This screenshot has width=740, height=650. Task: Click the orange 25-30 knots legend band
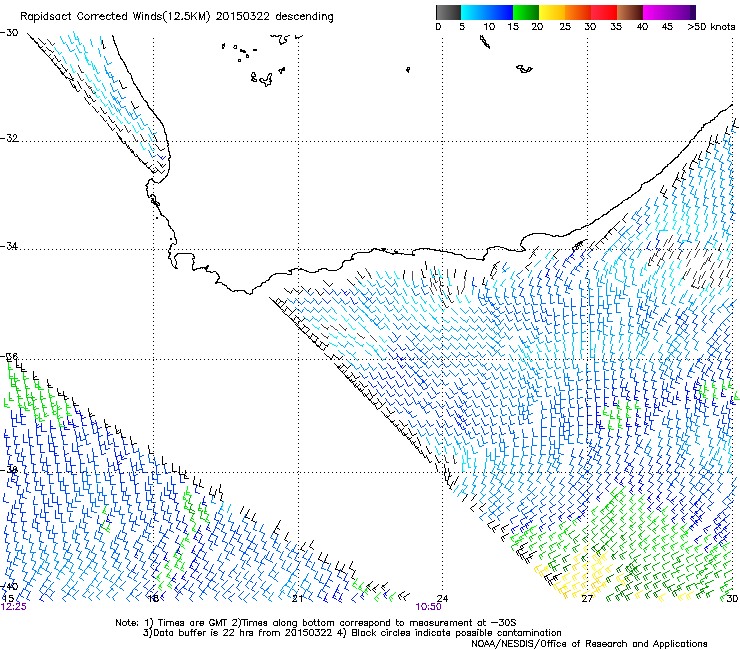coord(578,12)
